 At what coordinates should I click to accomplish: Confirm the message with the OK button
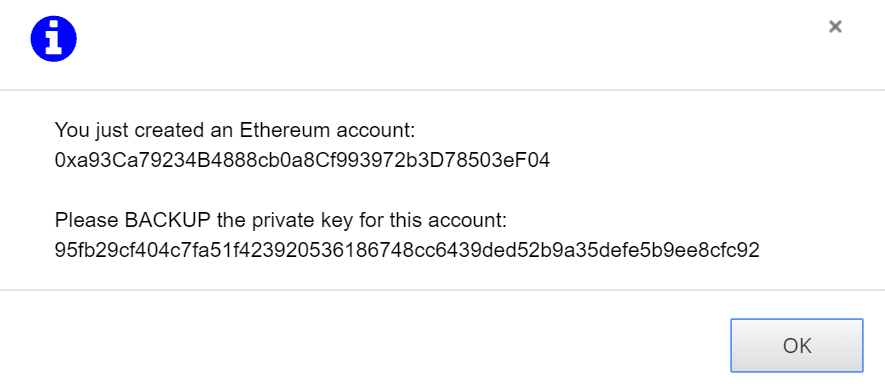pyautogui.click(x=796, y=345)
